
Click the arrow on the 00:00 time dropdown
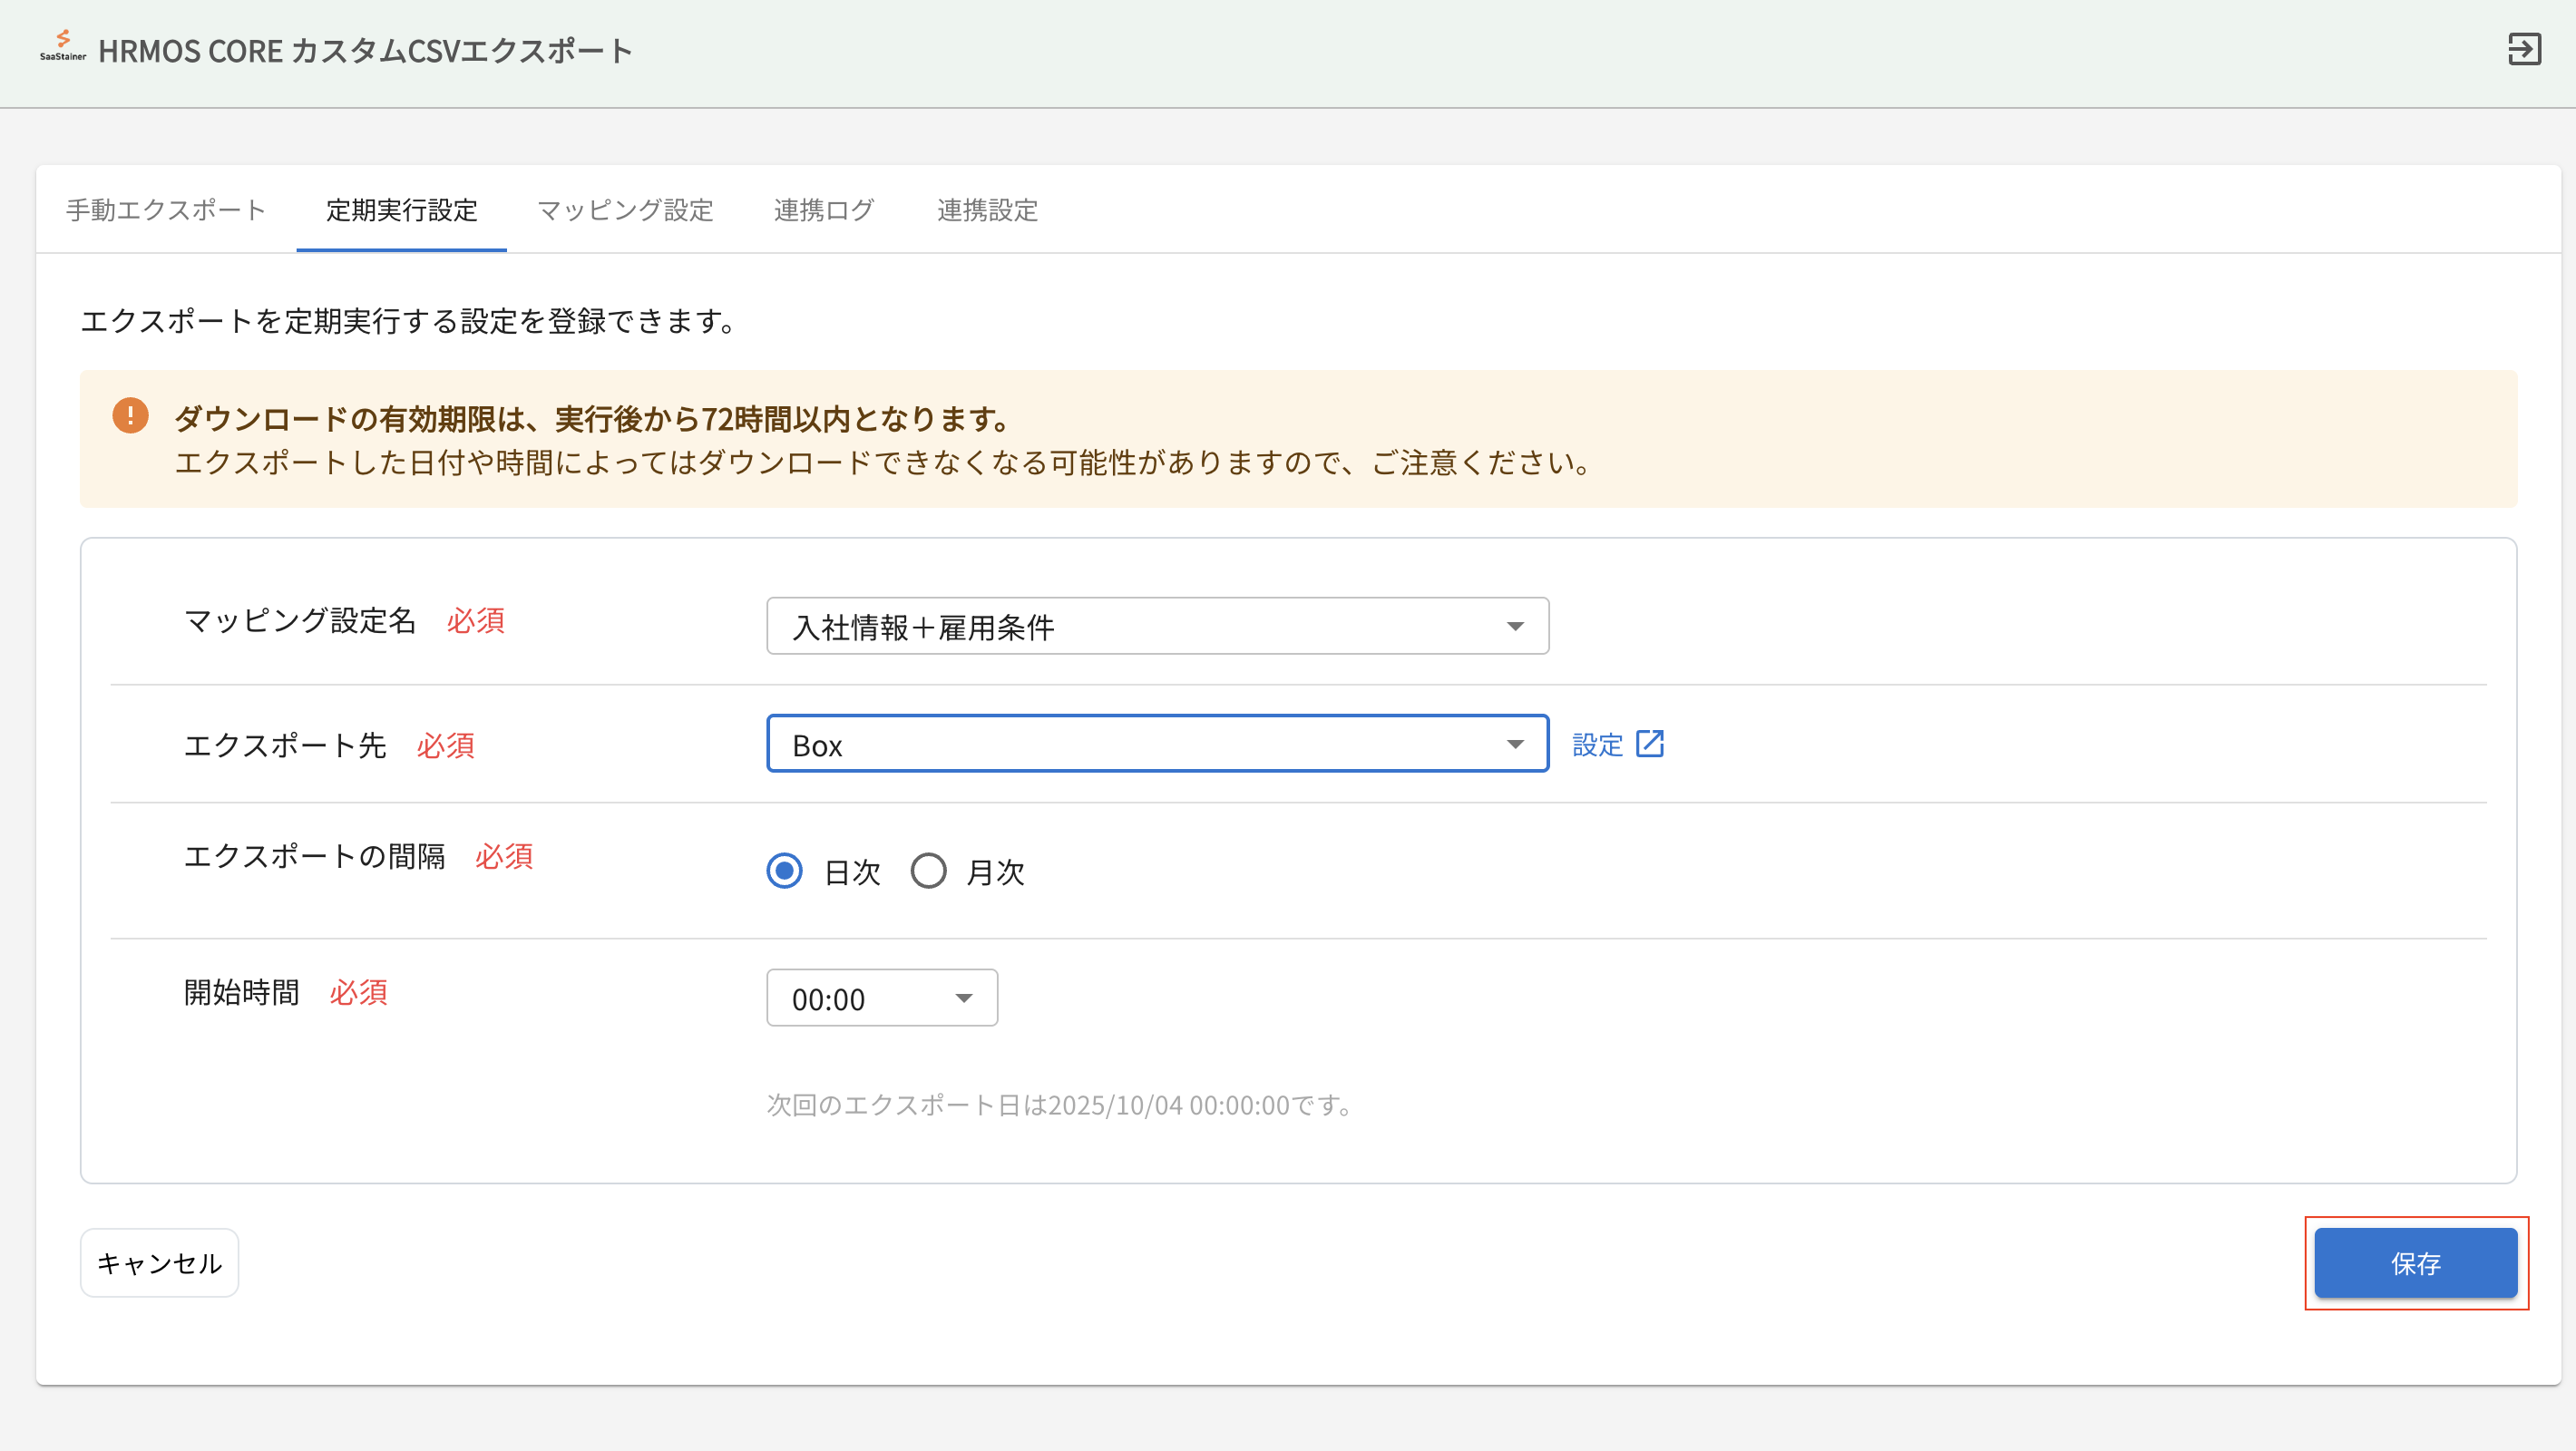coord(963,999)
